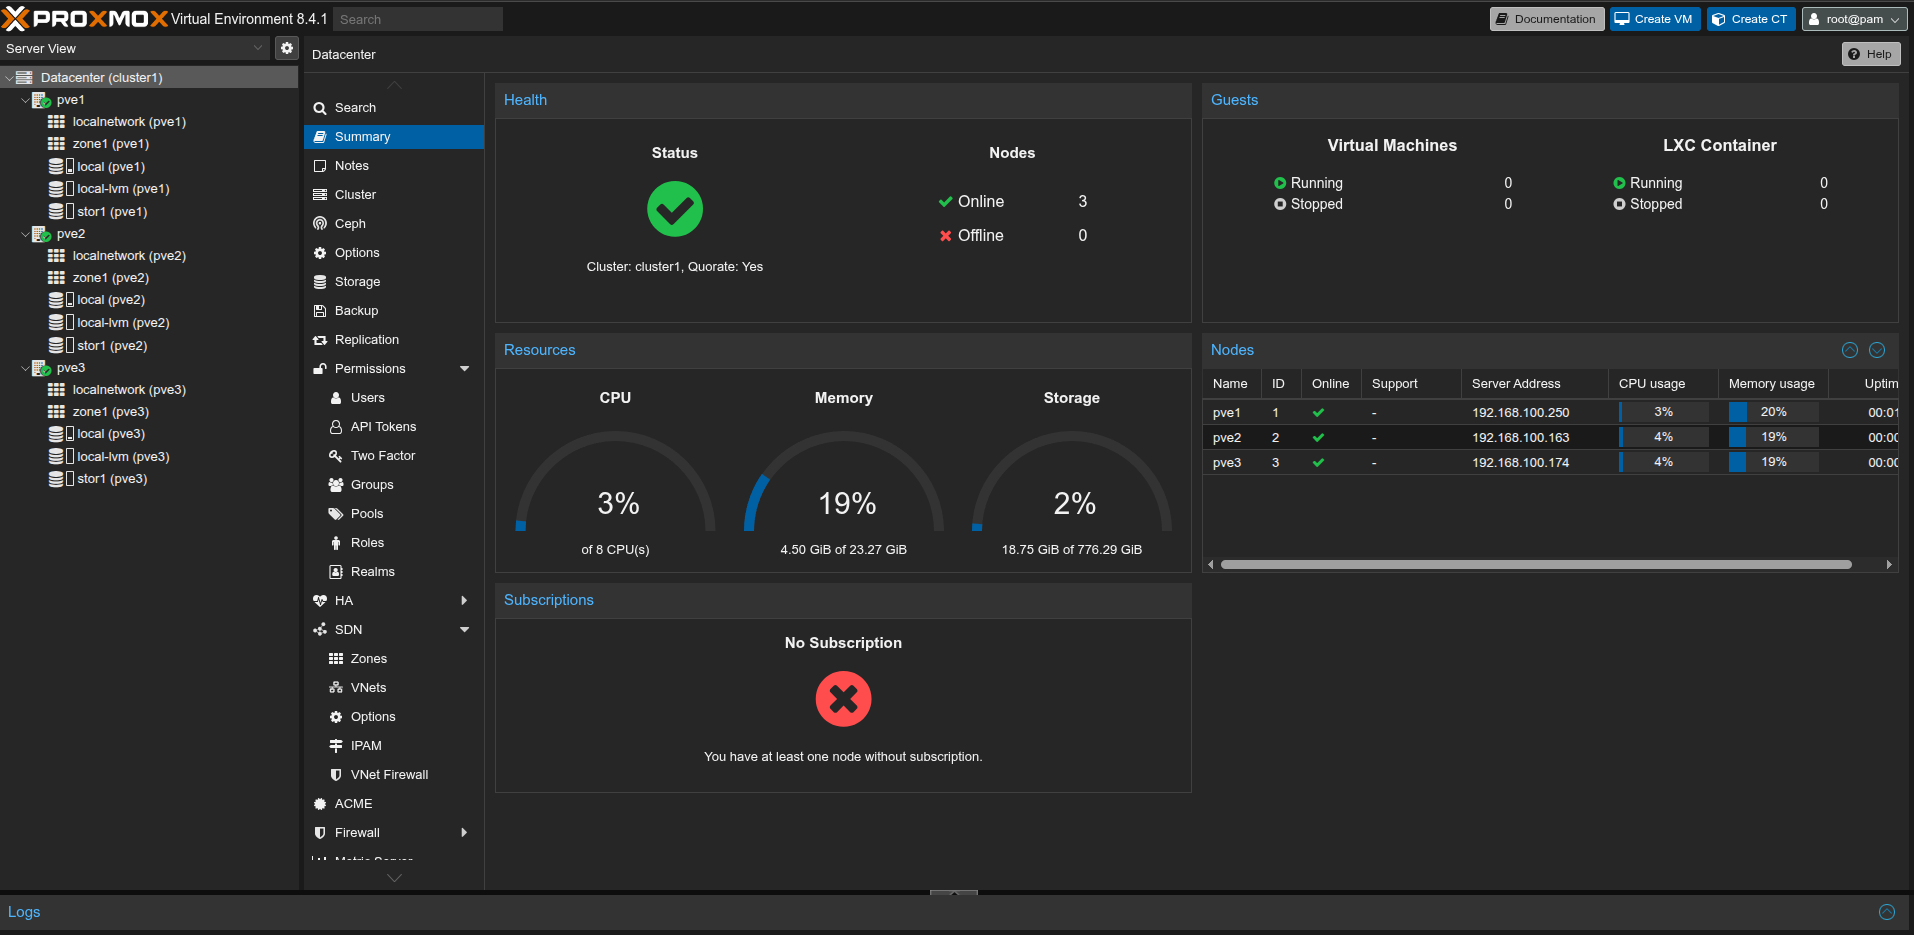1914x935 pixels.
Task: Collapse the pve1 tree node
Action: coord(25,100)
